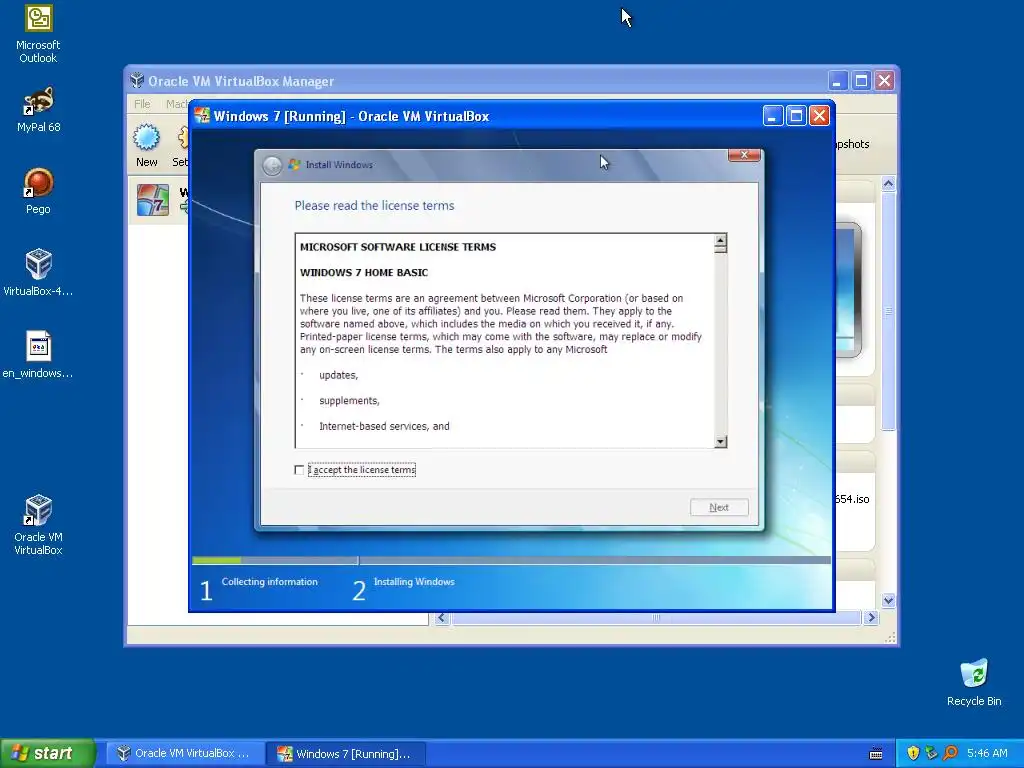Click the Next button in Install Windows
The height and width of the screenshot is (768, 1024).
pos(719,507)
